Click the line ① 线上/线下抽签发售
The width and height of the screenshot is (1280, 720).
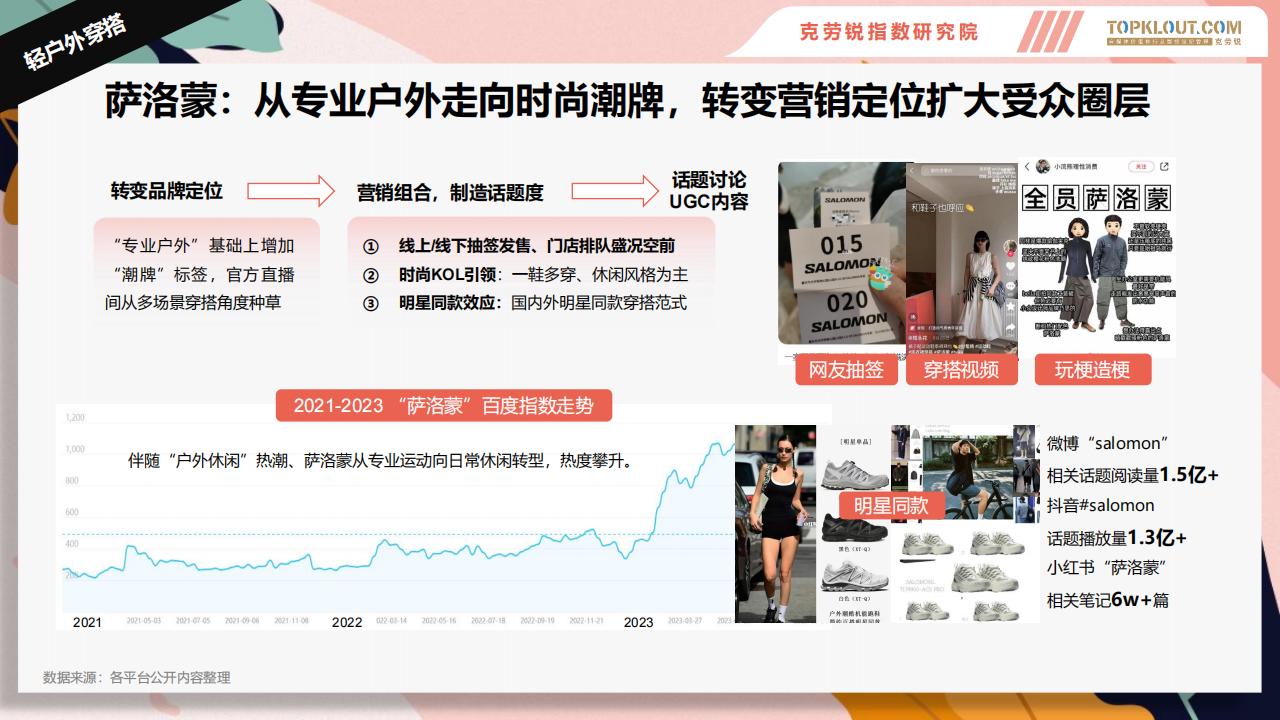pos(518,246)
